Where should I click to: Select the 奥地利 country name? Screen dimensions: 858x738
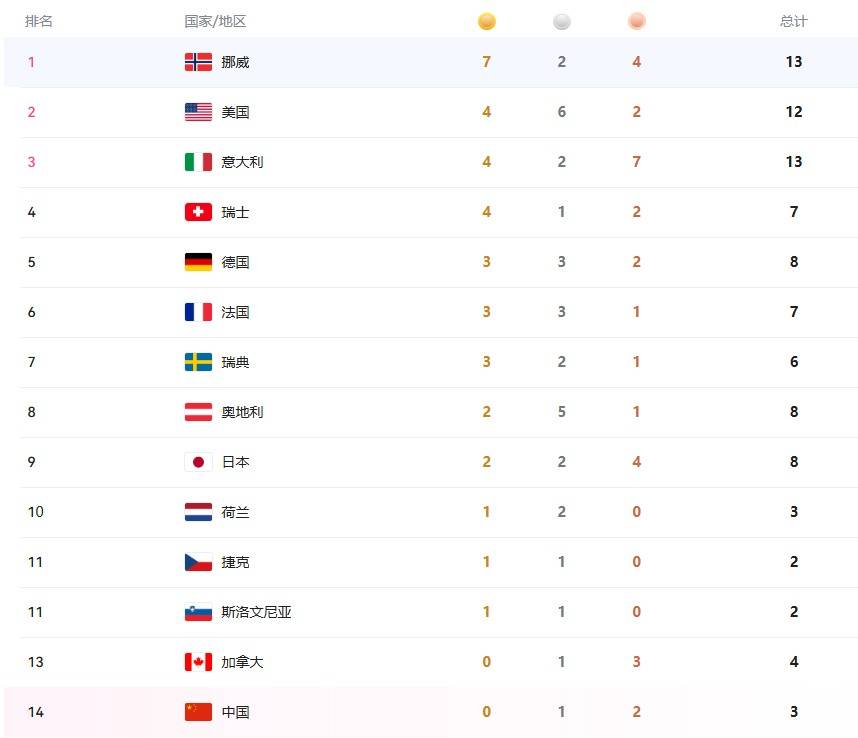[x=242, y=412]
